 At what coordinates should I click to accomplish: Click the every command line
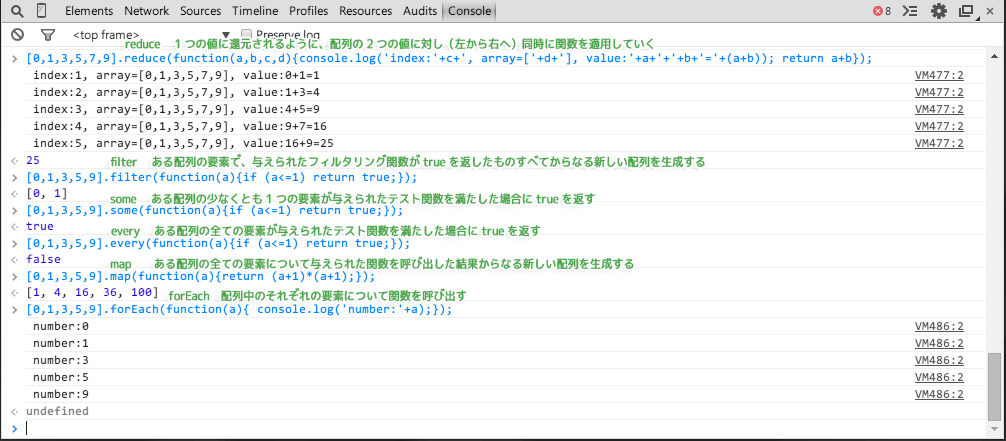coord(218,244)
